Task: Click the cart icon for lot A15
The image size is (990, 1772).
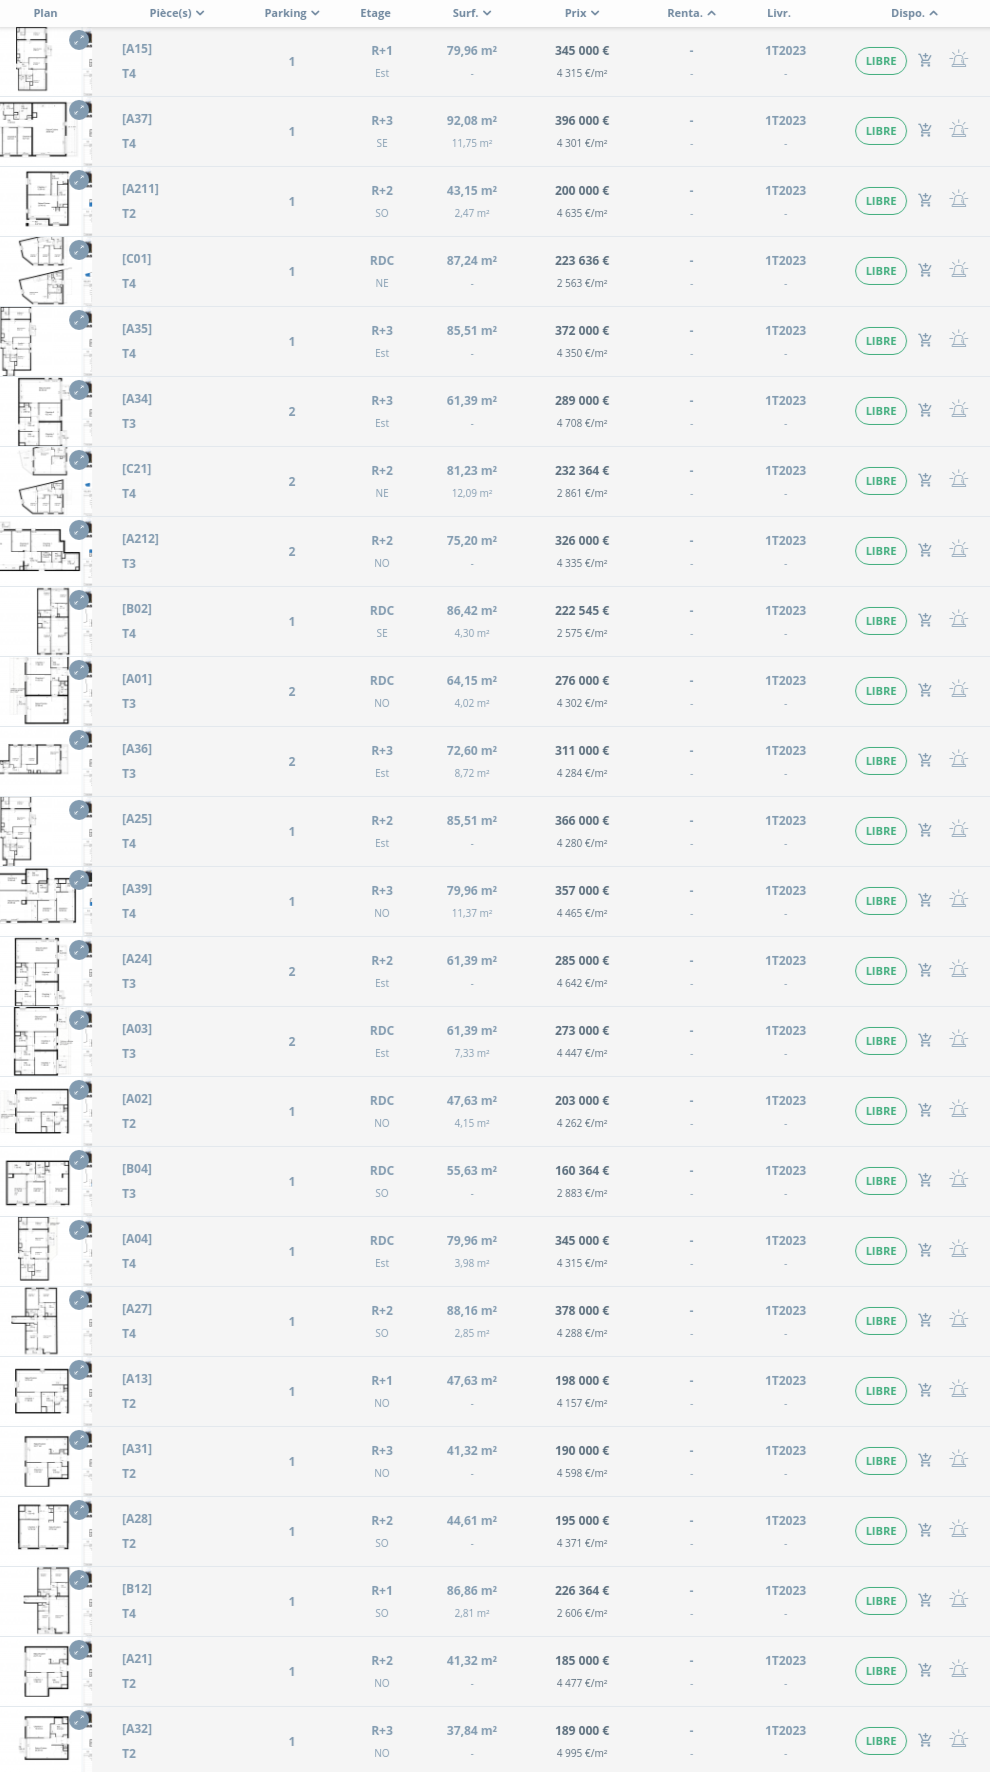Action: click(925, 61)
